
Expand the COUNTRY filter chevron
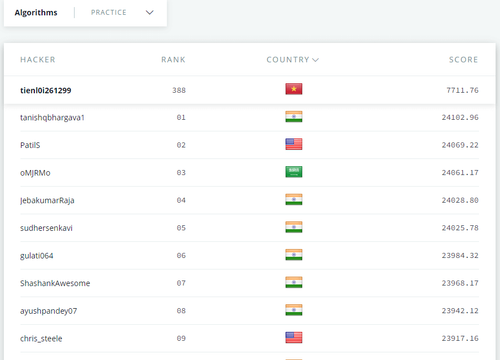point(315,60)
